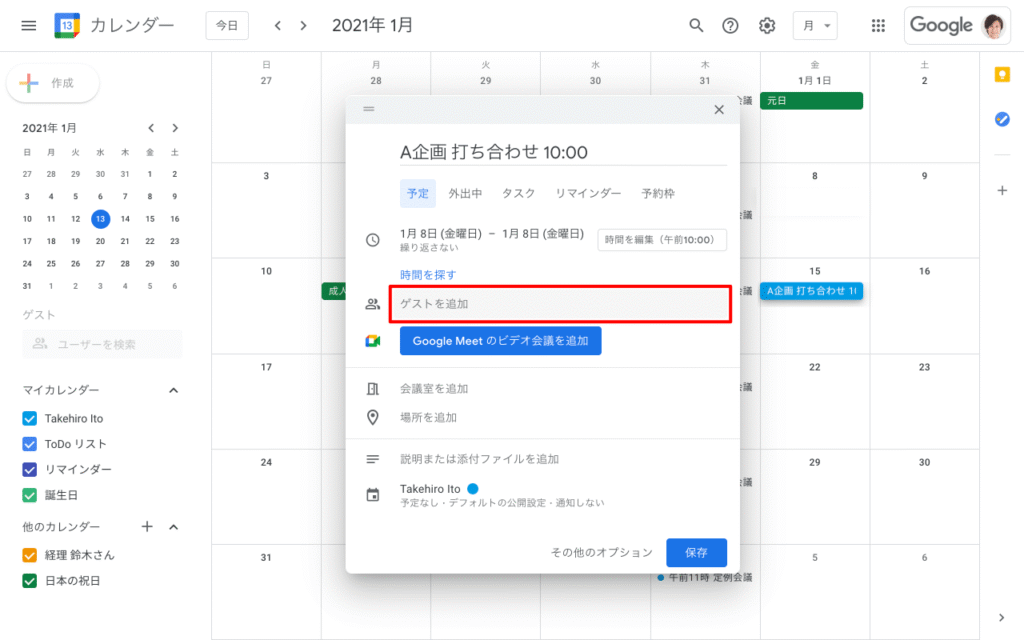Open the search magnifier icon
The width and height of the screenshot is (1024, 640).
click(696, 25)
